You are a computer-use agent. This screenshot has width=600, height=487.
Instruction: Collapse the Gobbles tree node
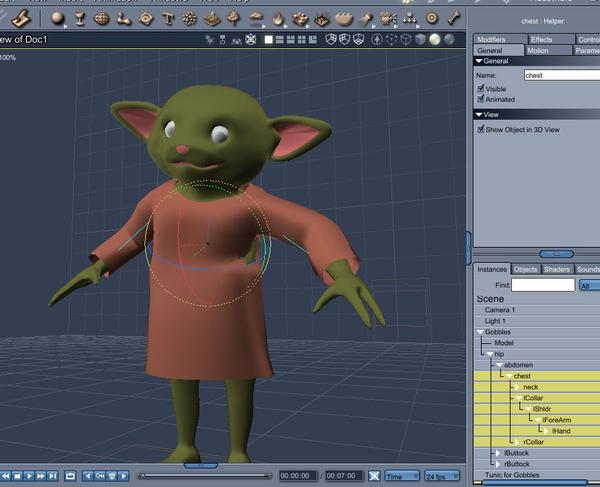point(480,332)
